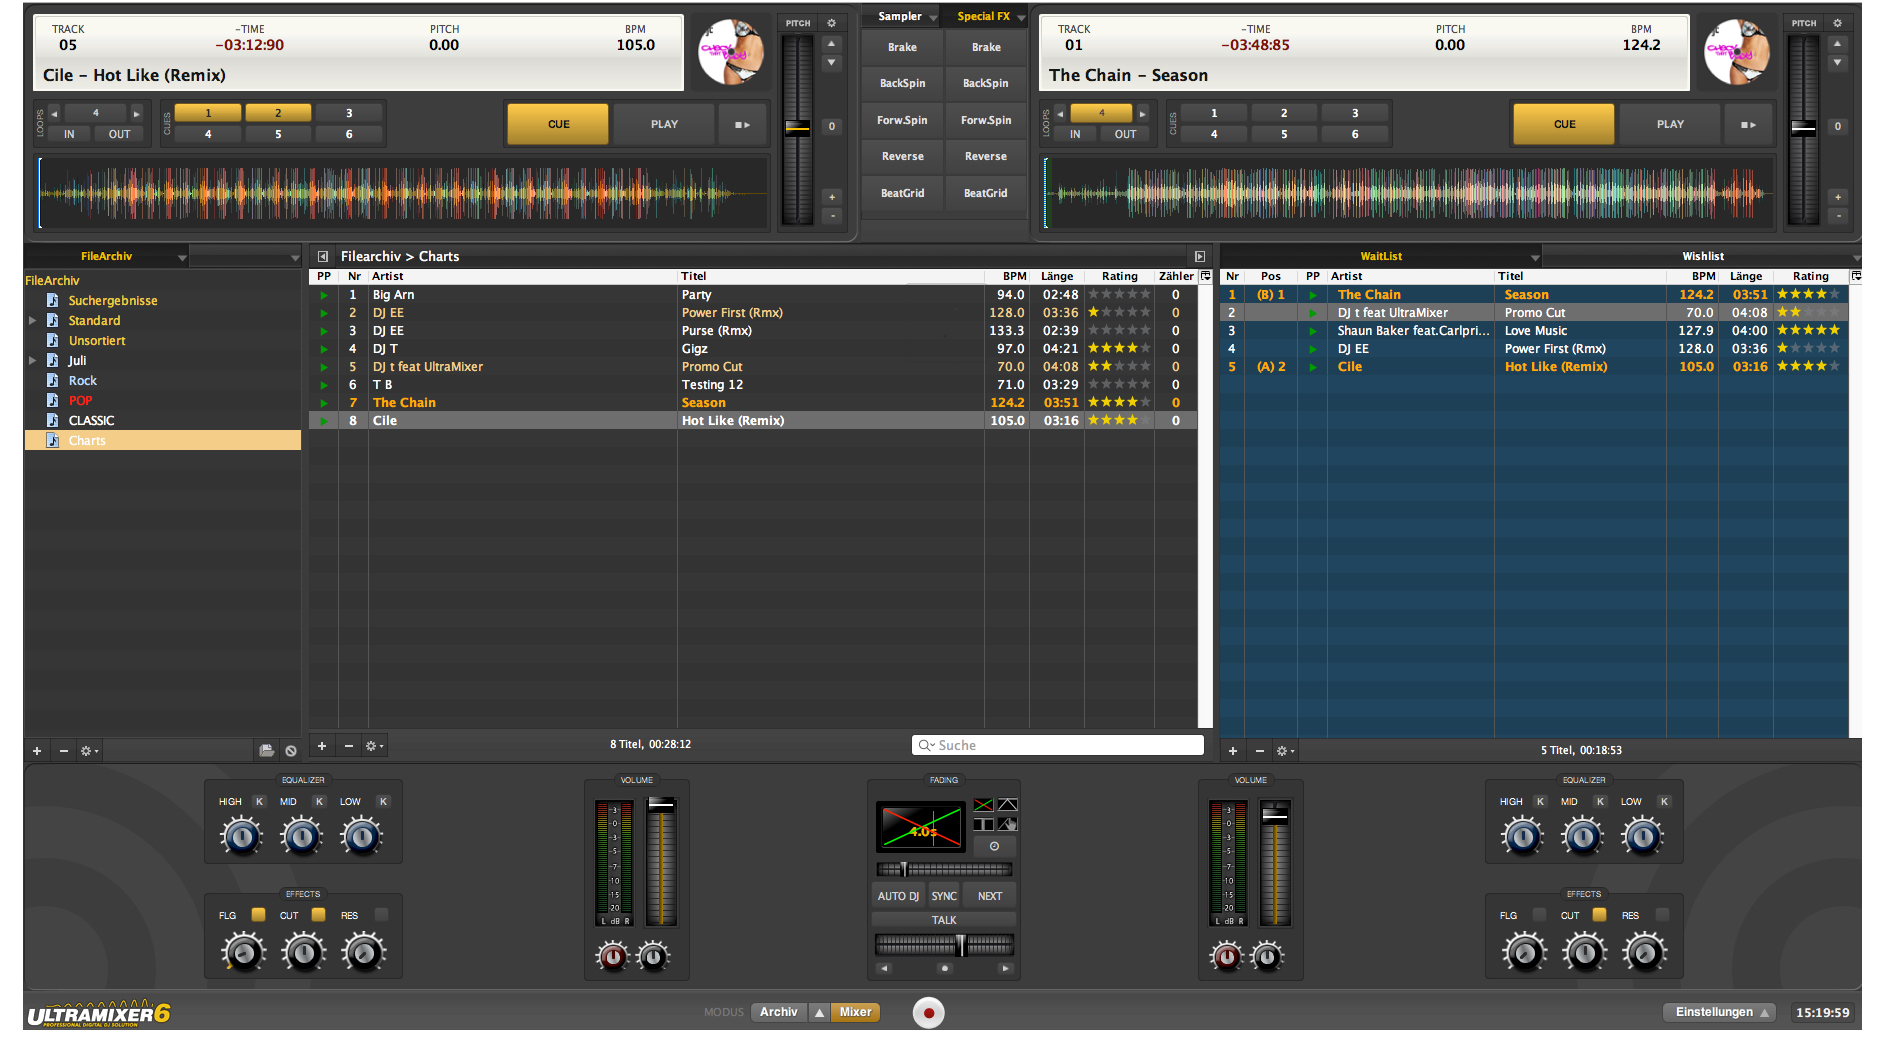Image resolution: width=1902 pixels, height=1050 pixels.
Task: Click right deck stop/play icon next to PLAY
Action: pyautogui.click(x=1749, y=125)
